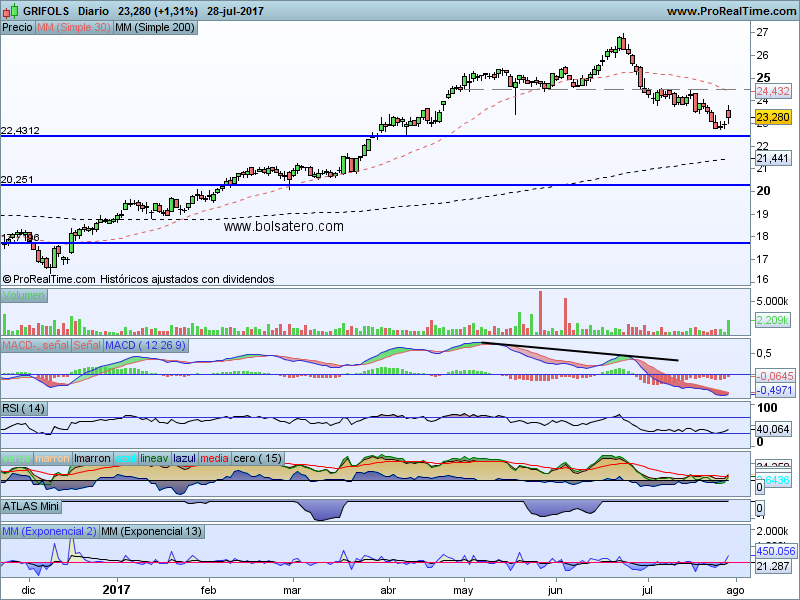Click the www.ProRealTime.com link in header
Image resolution: width=800 pixels, height=600 pixels.
pos(730,11)
